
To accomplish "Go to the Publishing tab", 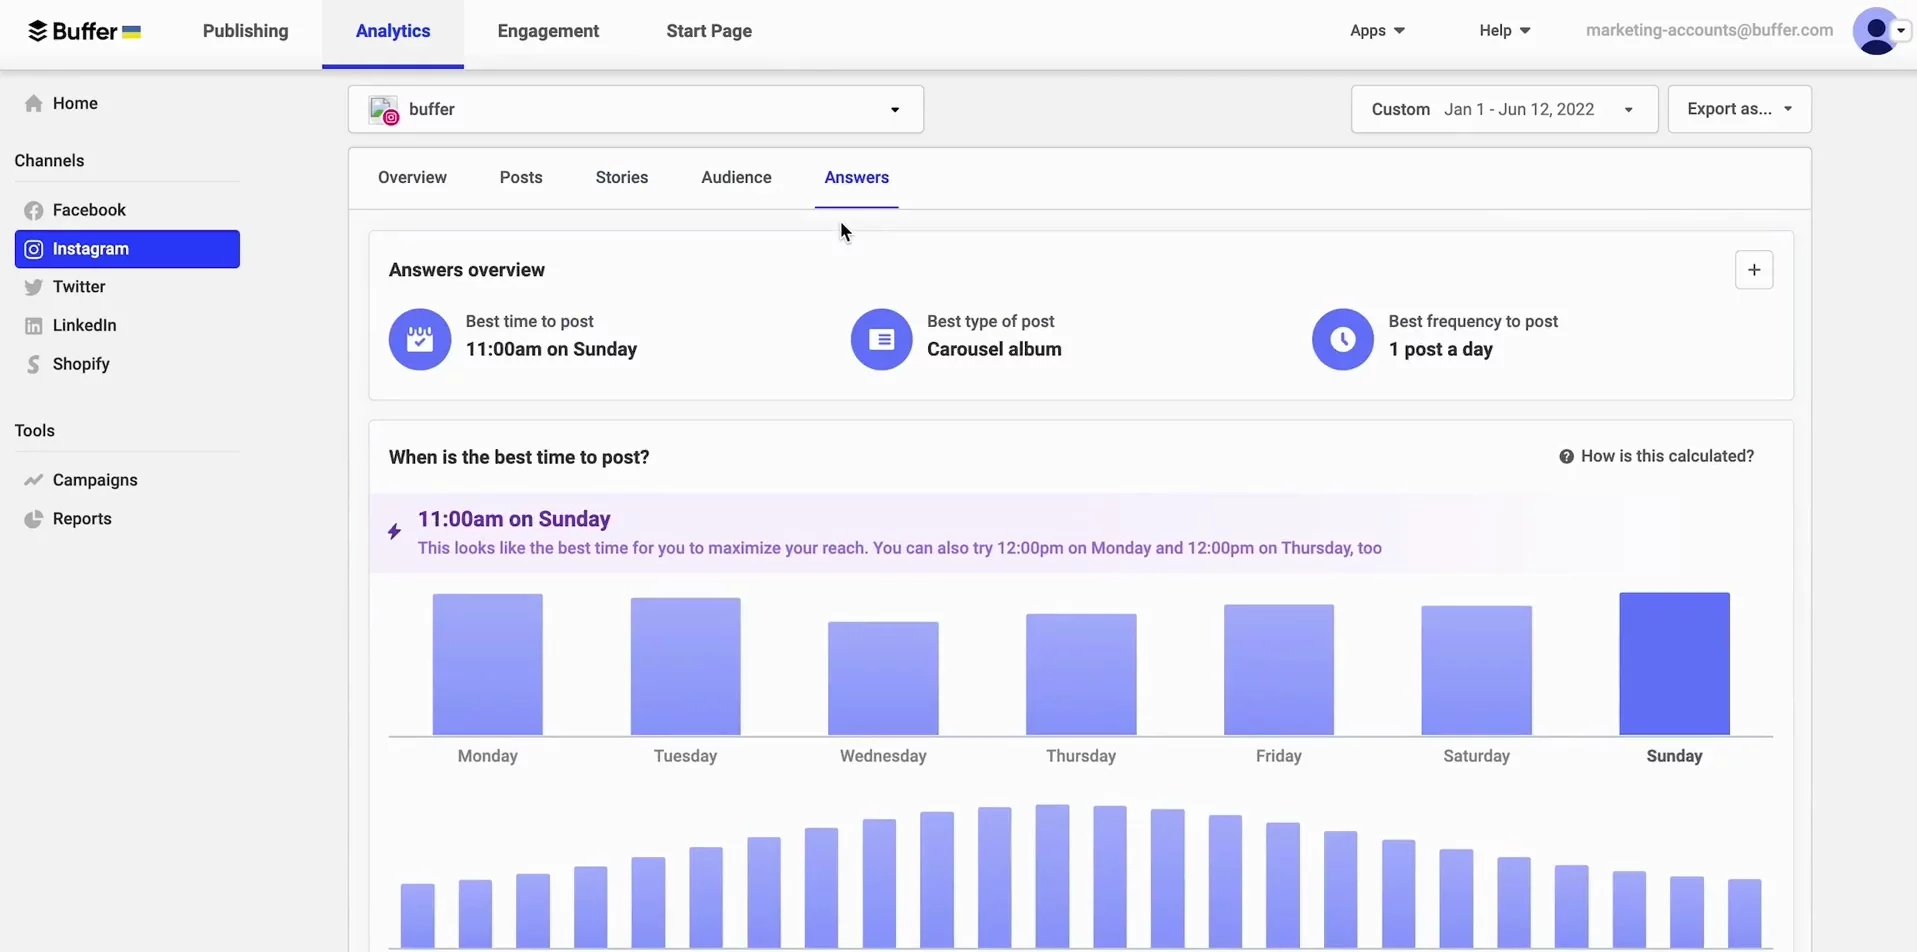I will pos(245,31).
